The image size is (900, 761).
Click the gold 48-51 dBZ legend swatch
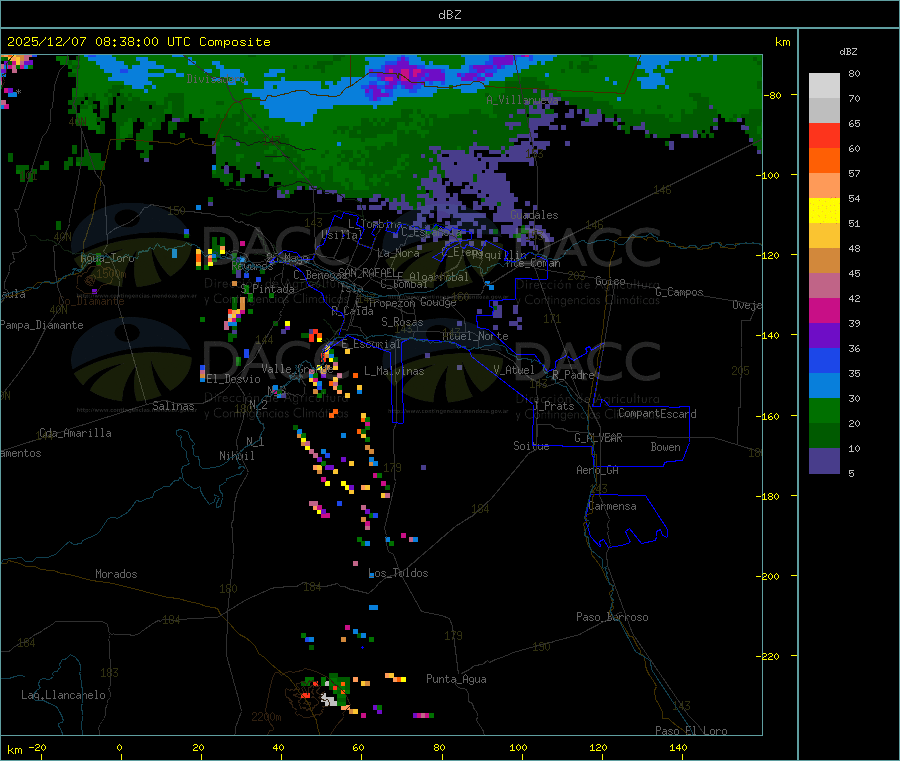click(824, 236)
